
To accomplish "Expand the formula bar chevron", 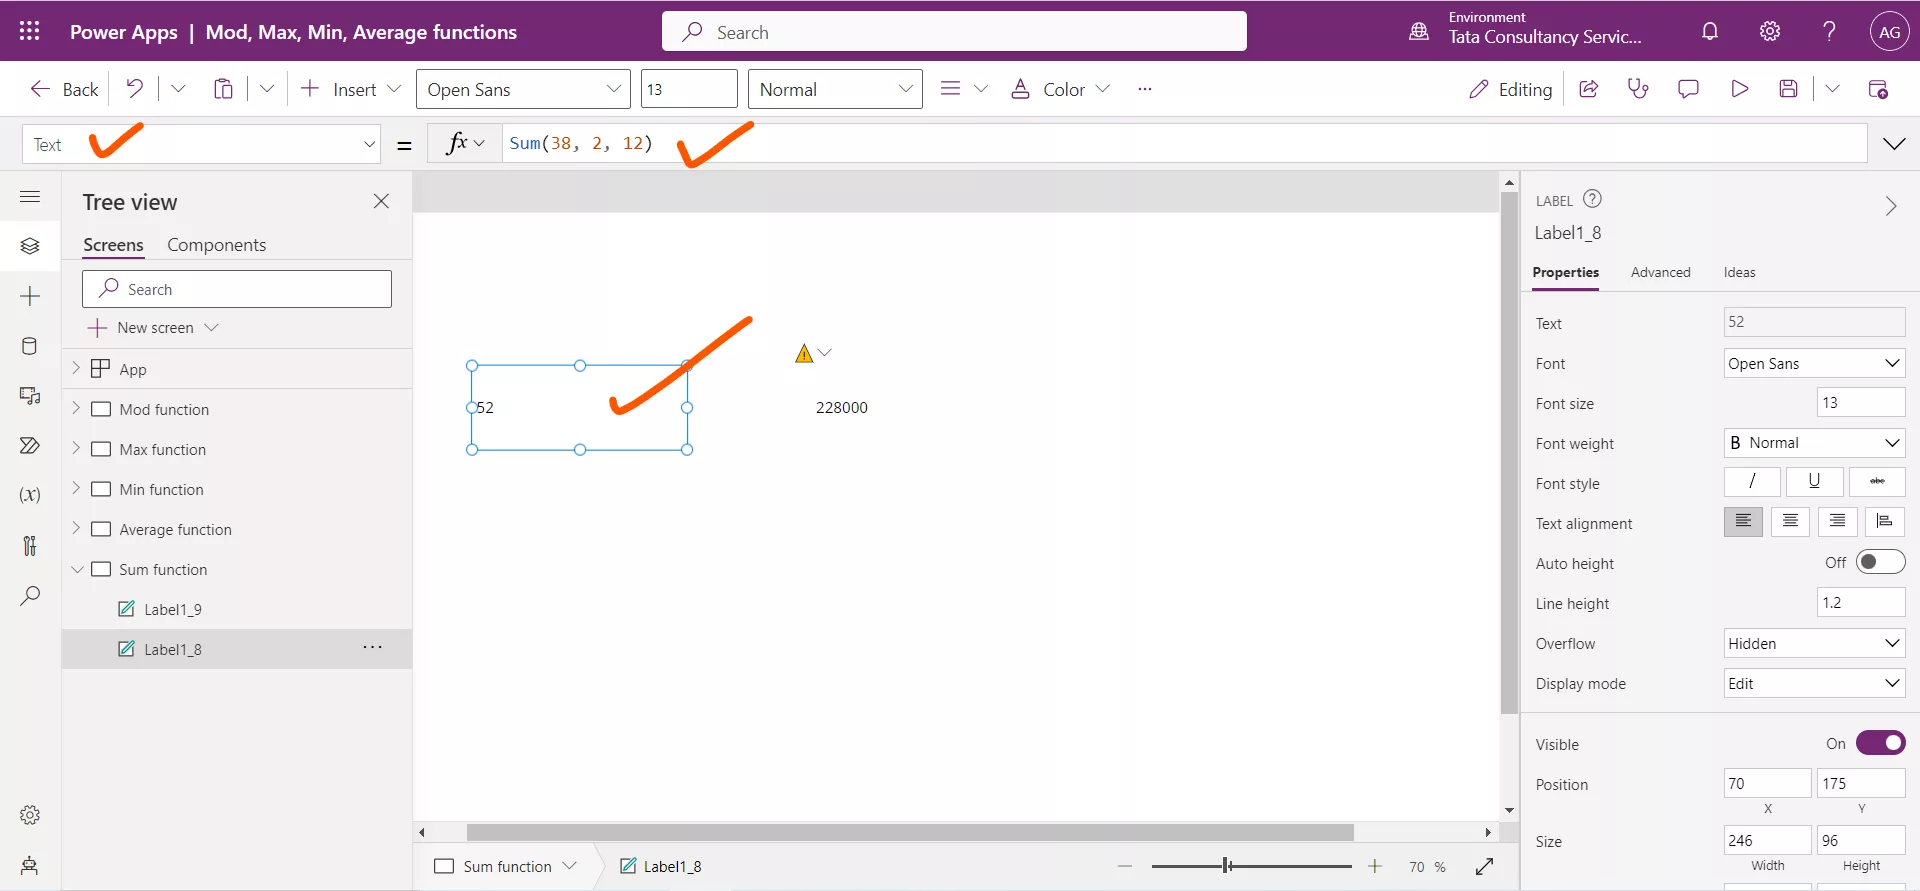I will (1894, 144).
